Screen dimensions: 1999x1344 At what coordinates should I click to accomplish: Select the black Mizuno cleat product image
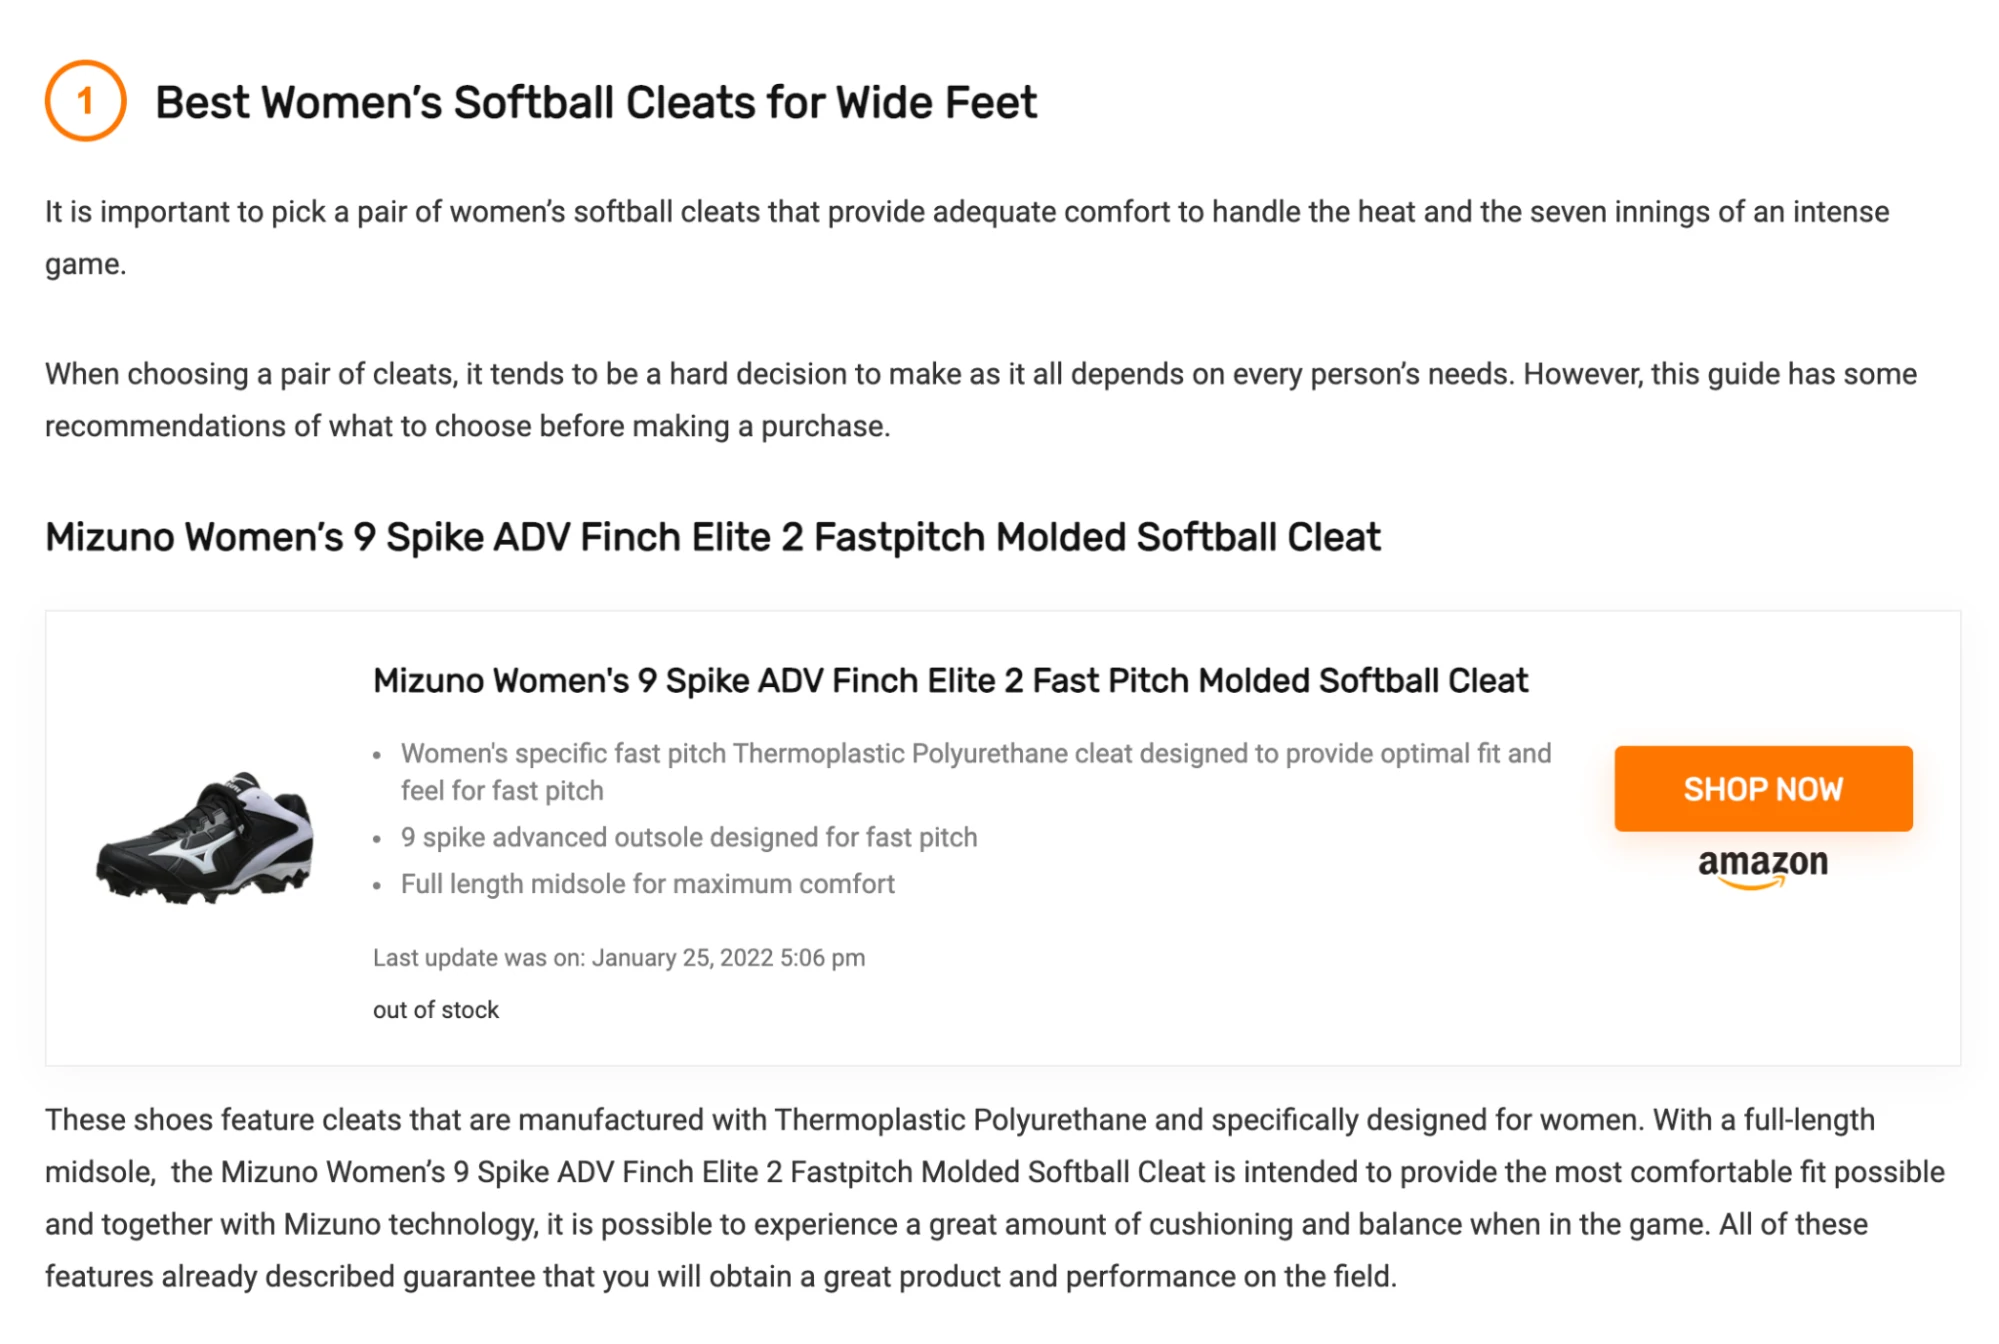coord(205,838)
